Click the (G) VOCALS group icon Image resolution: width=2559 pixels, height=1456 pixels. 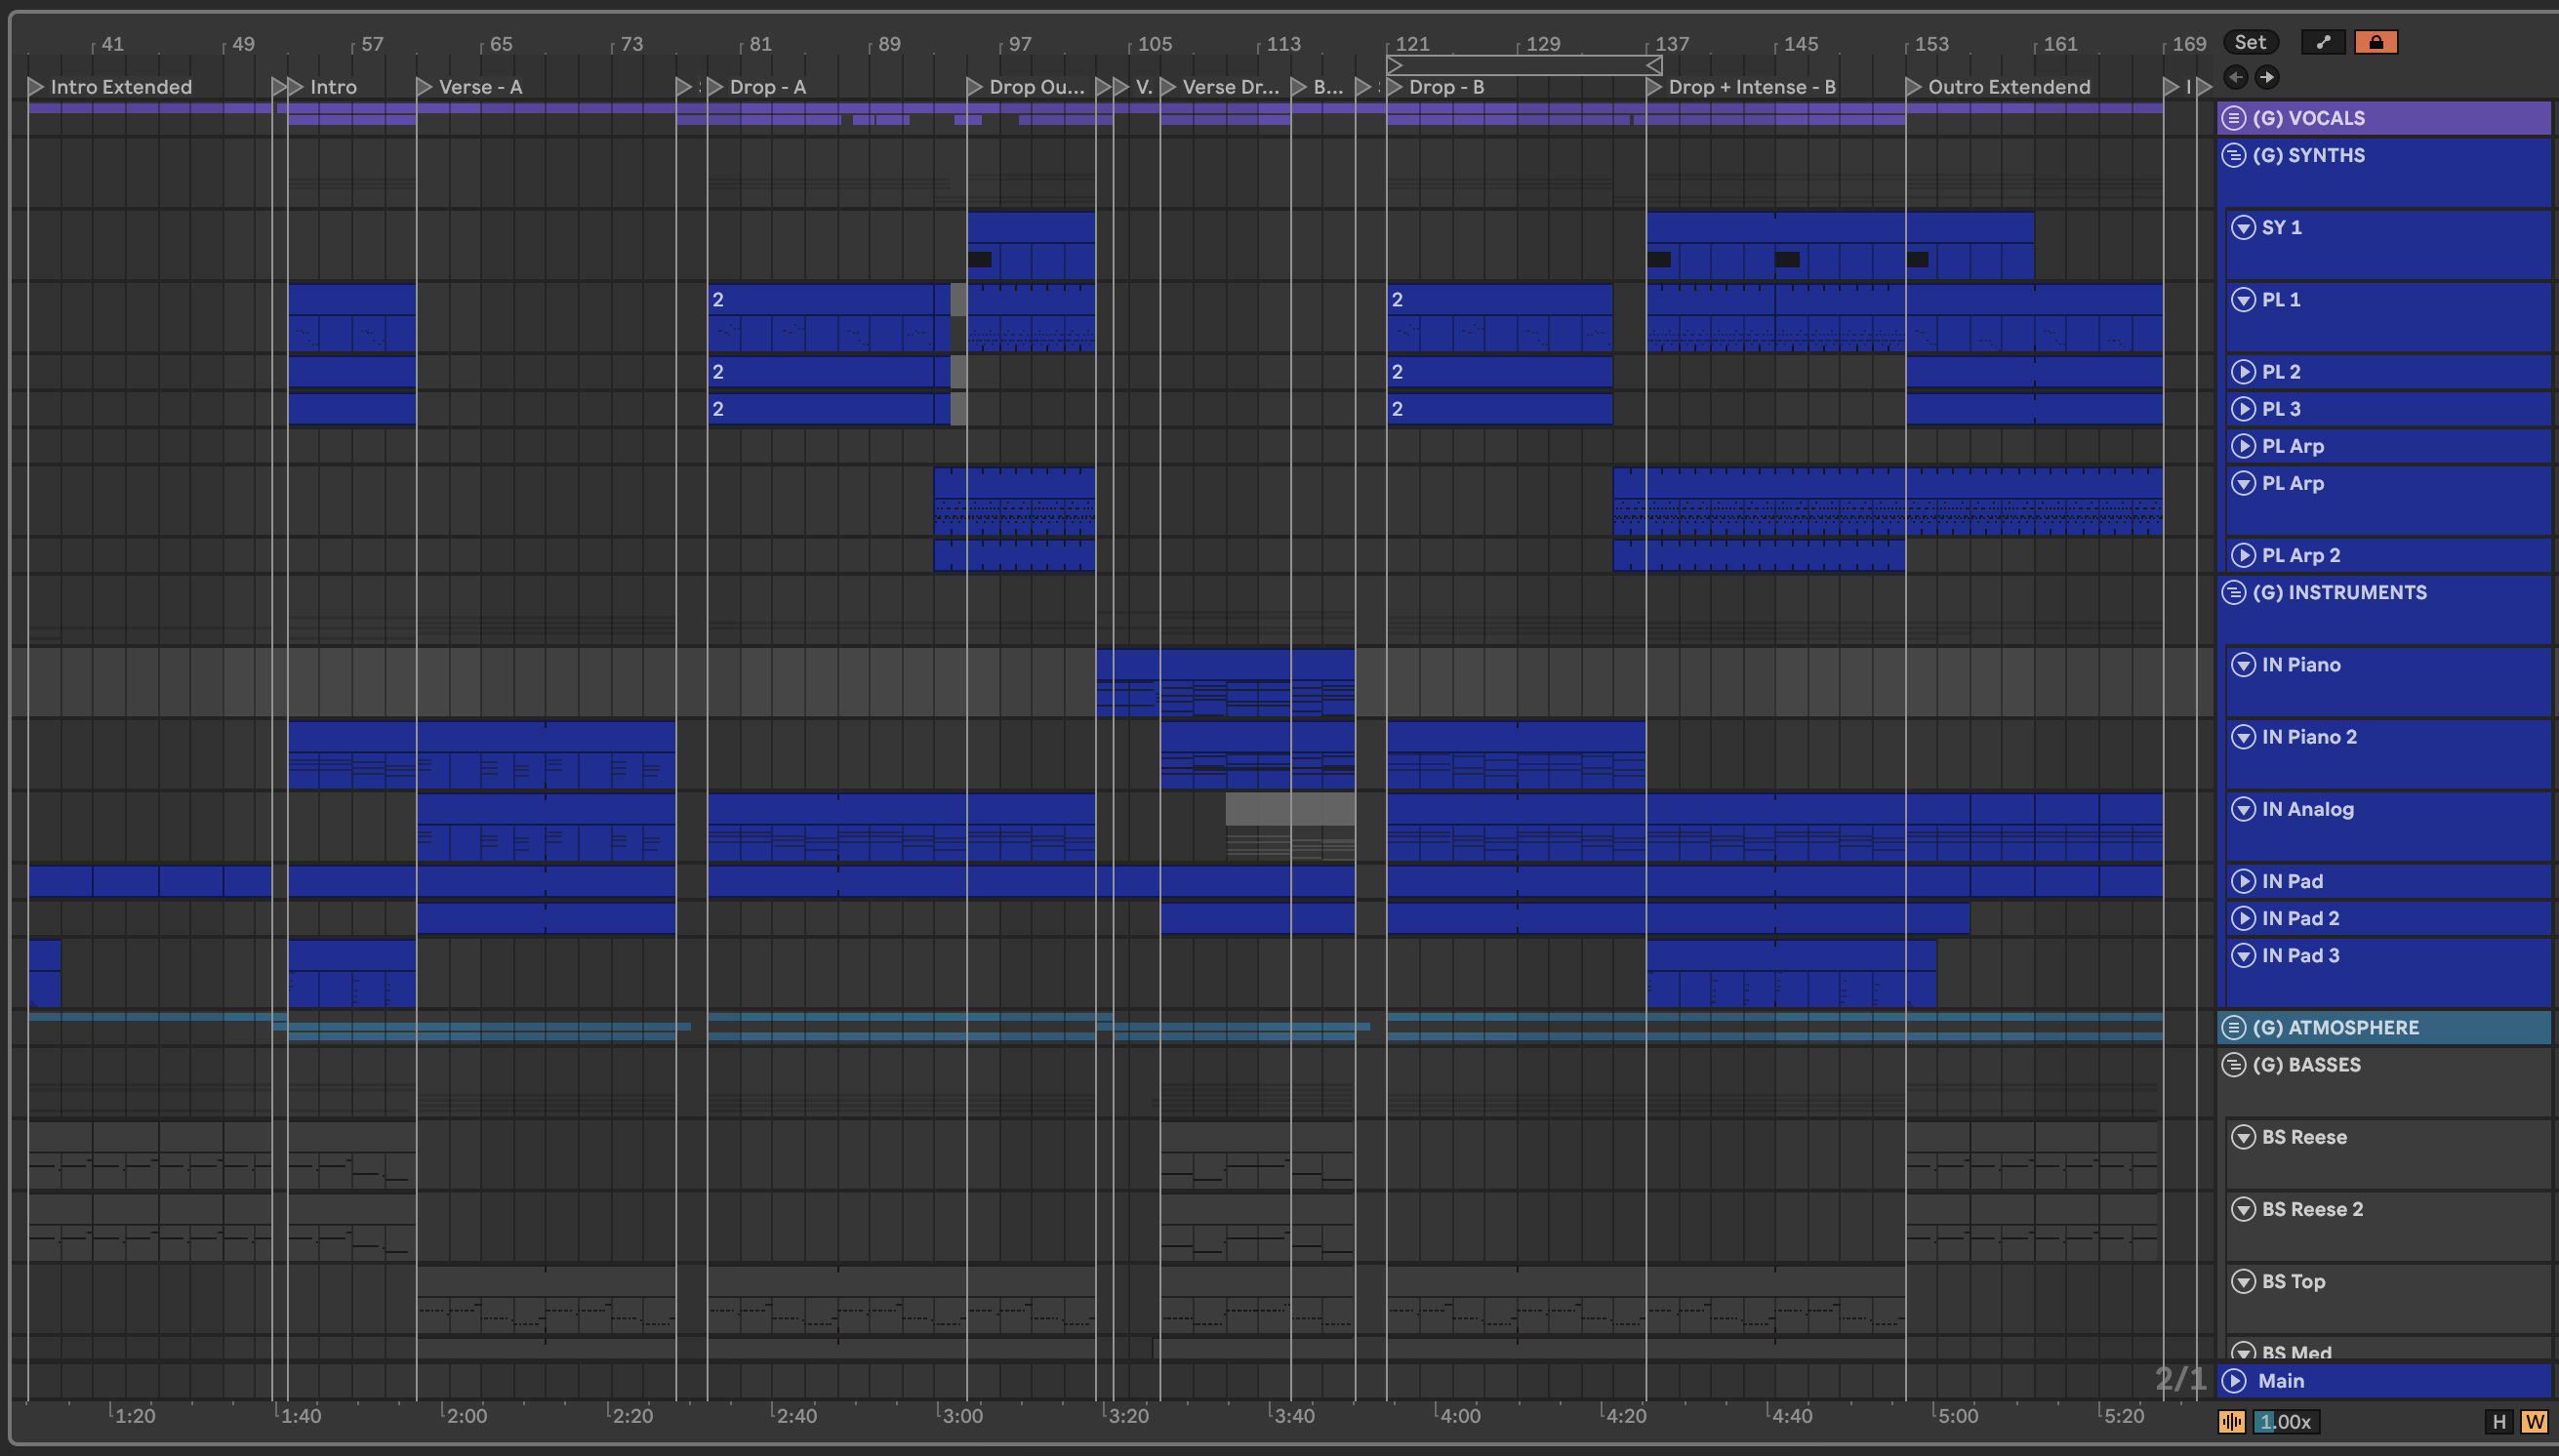(2234, 118)
